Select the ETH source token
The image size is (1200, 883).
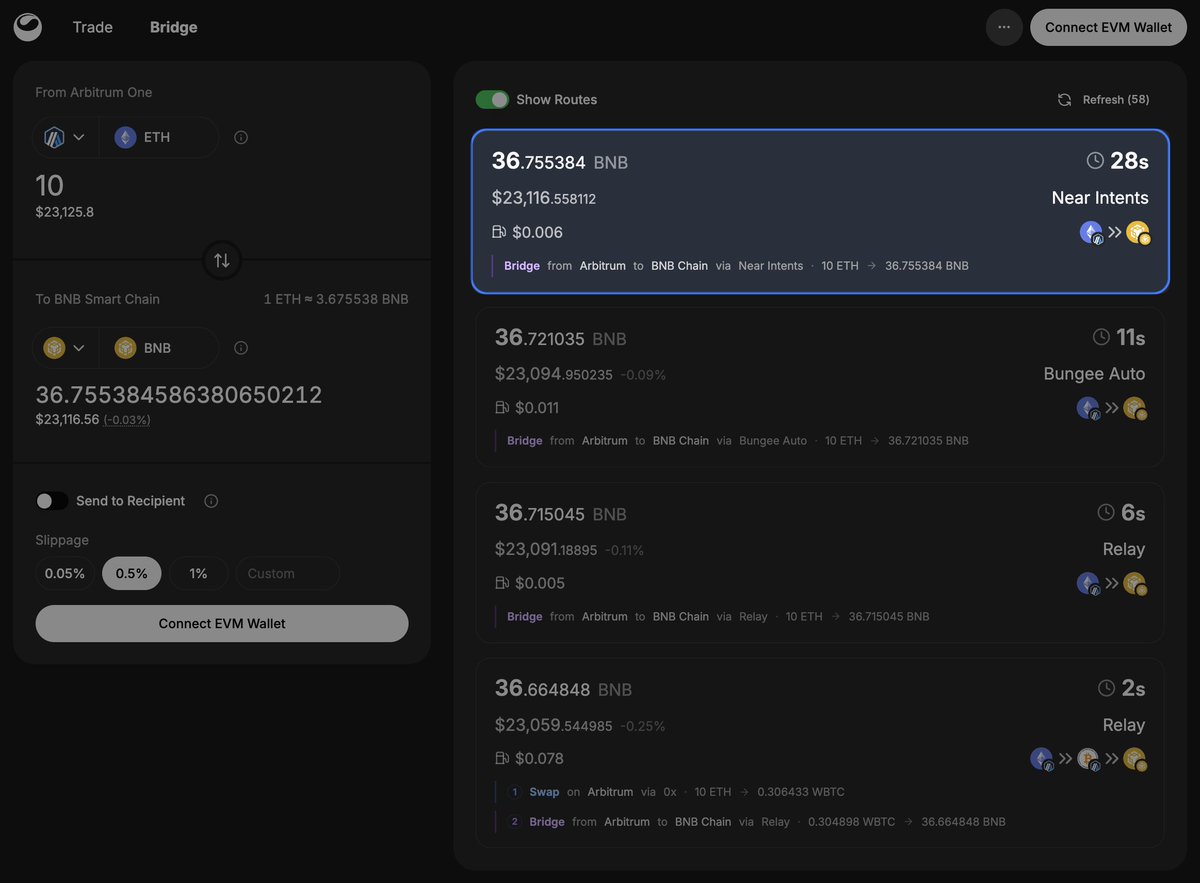(x=158, y=137)
